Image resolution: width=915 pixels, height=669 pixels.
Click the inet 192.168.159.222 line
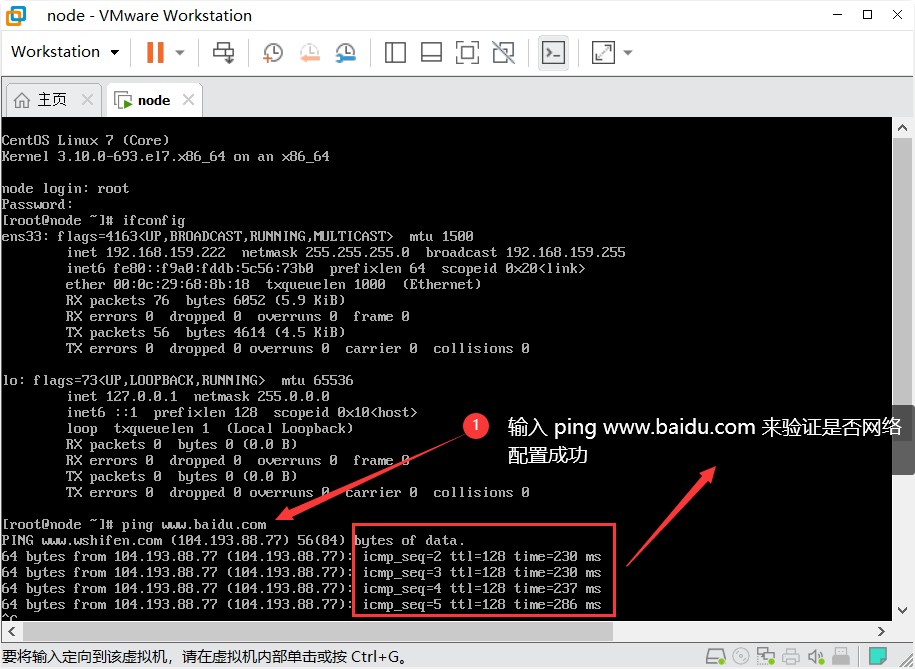tap(345, 252)
